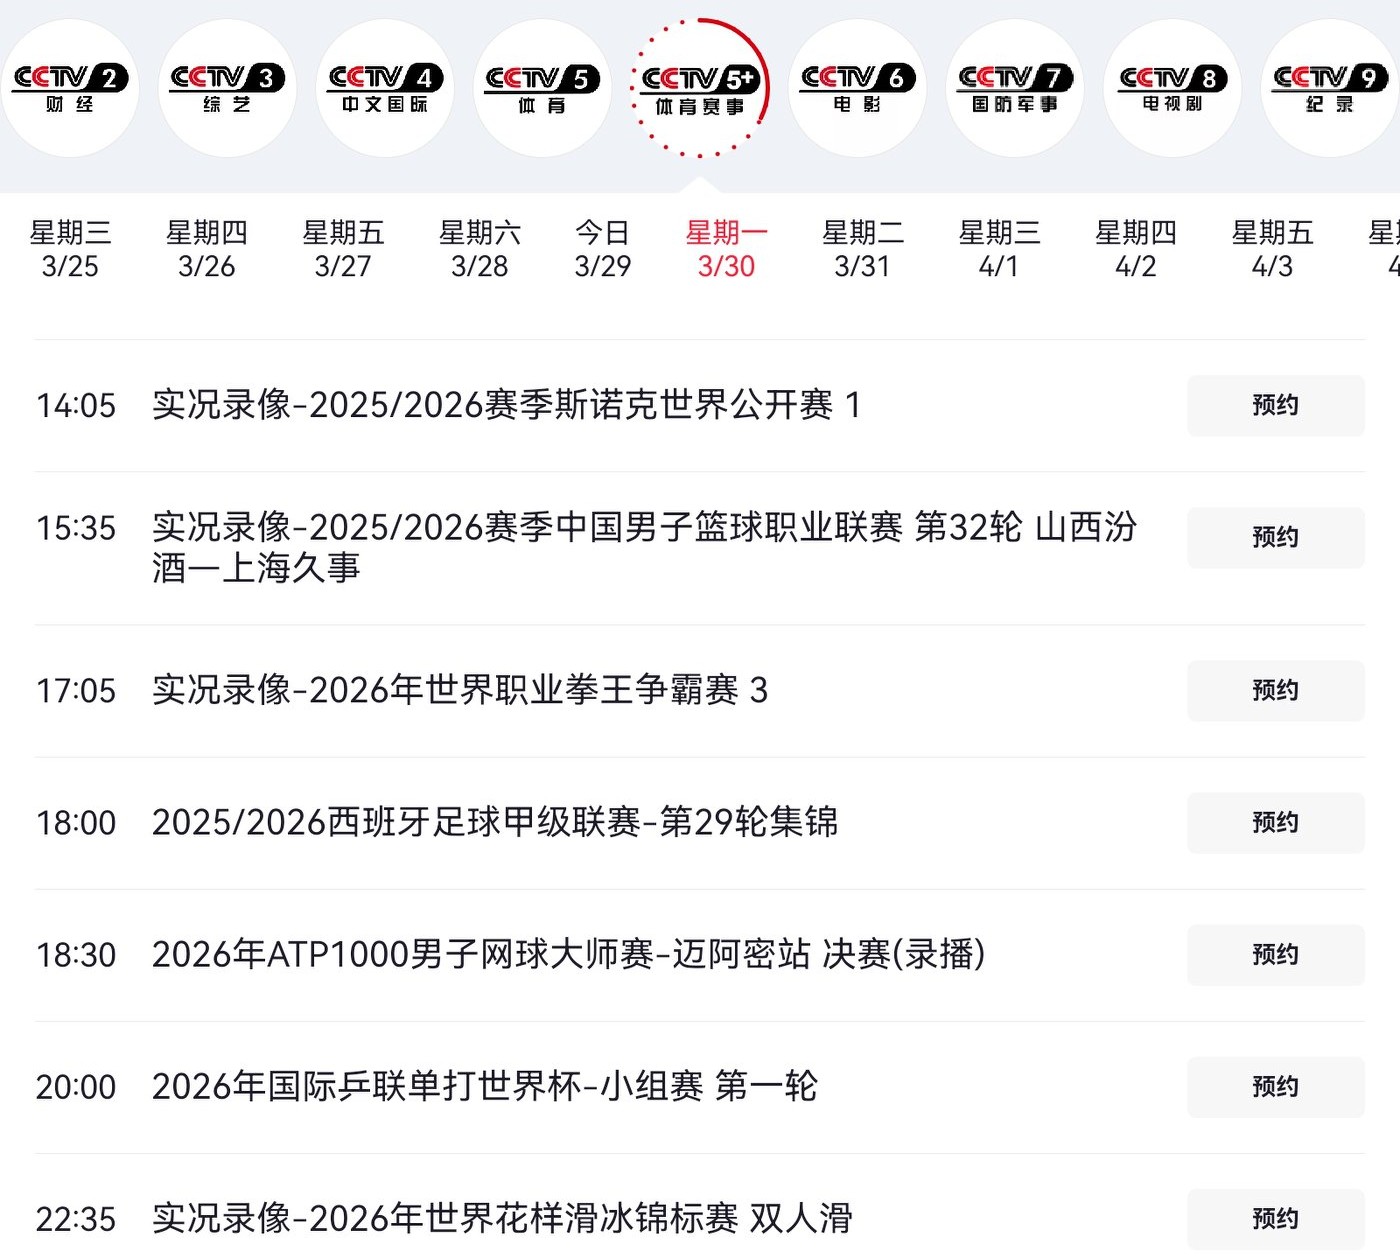Open the CCTV 9 纪录 channel
The width and height of the screenshot is (1400, 1259).
pyautogui.click(x=1329, y=88)
